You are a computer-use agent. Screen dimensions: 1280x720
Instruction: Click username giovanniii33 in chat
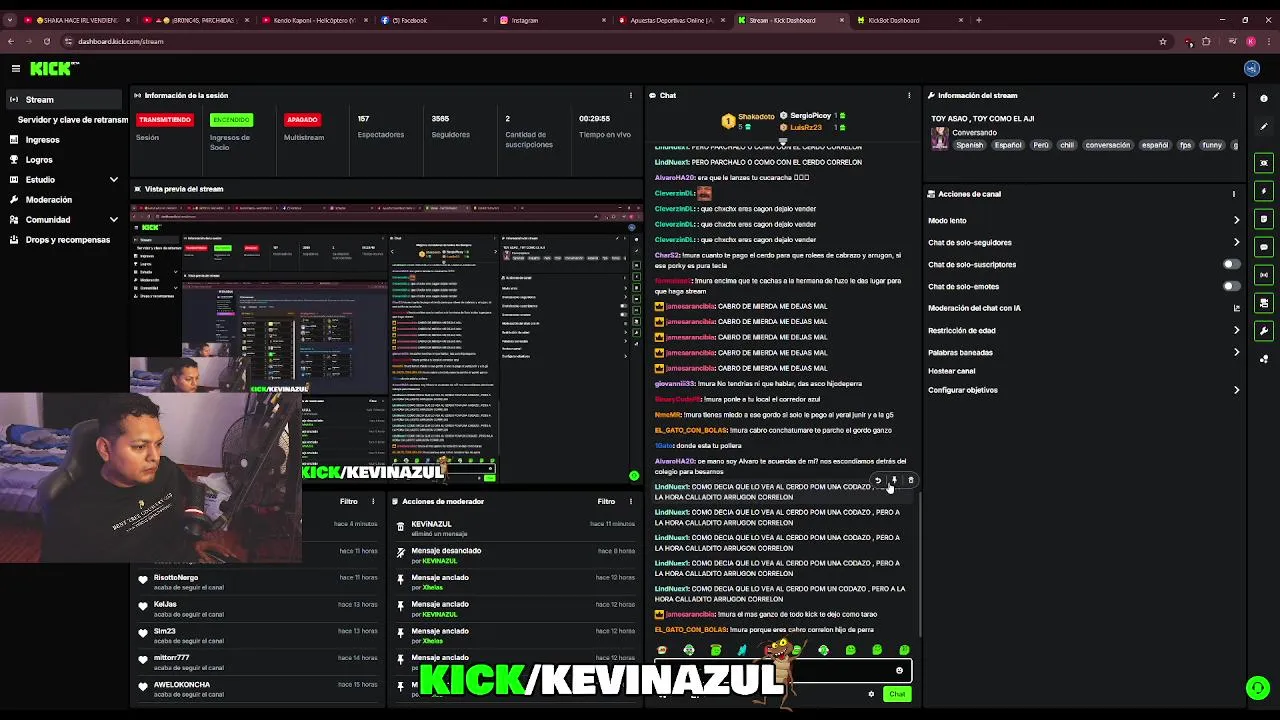(x=675, y=384)
